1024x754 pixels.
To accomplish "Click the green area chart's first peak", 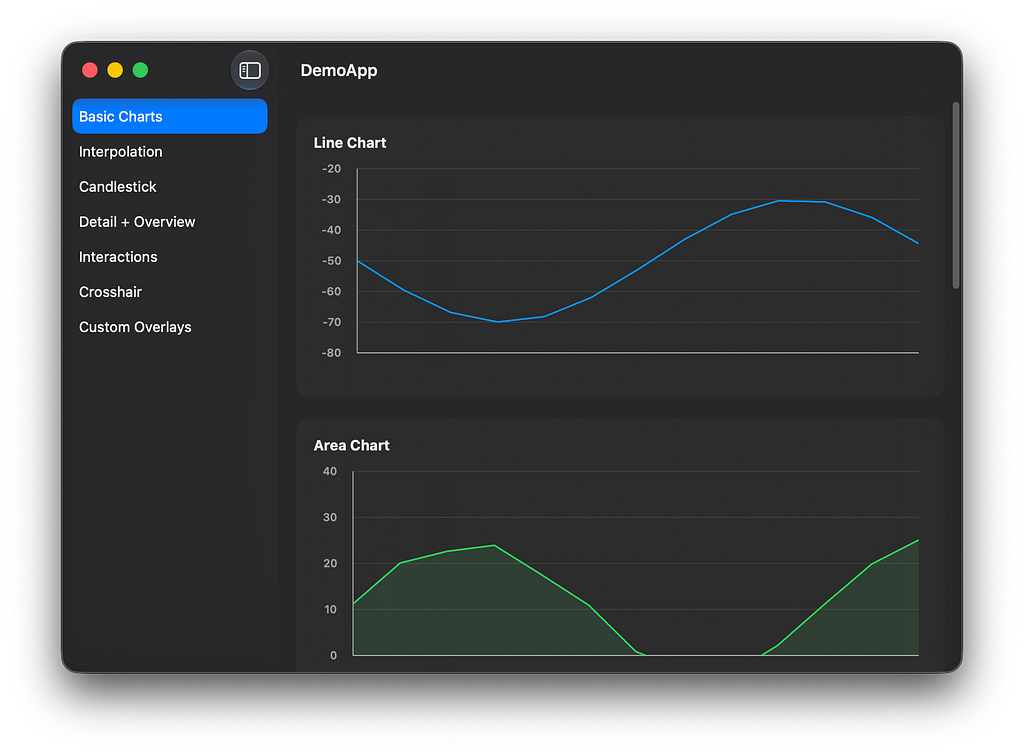I will [494, 545].
